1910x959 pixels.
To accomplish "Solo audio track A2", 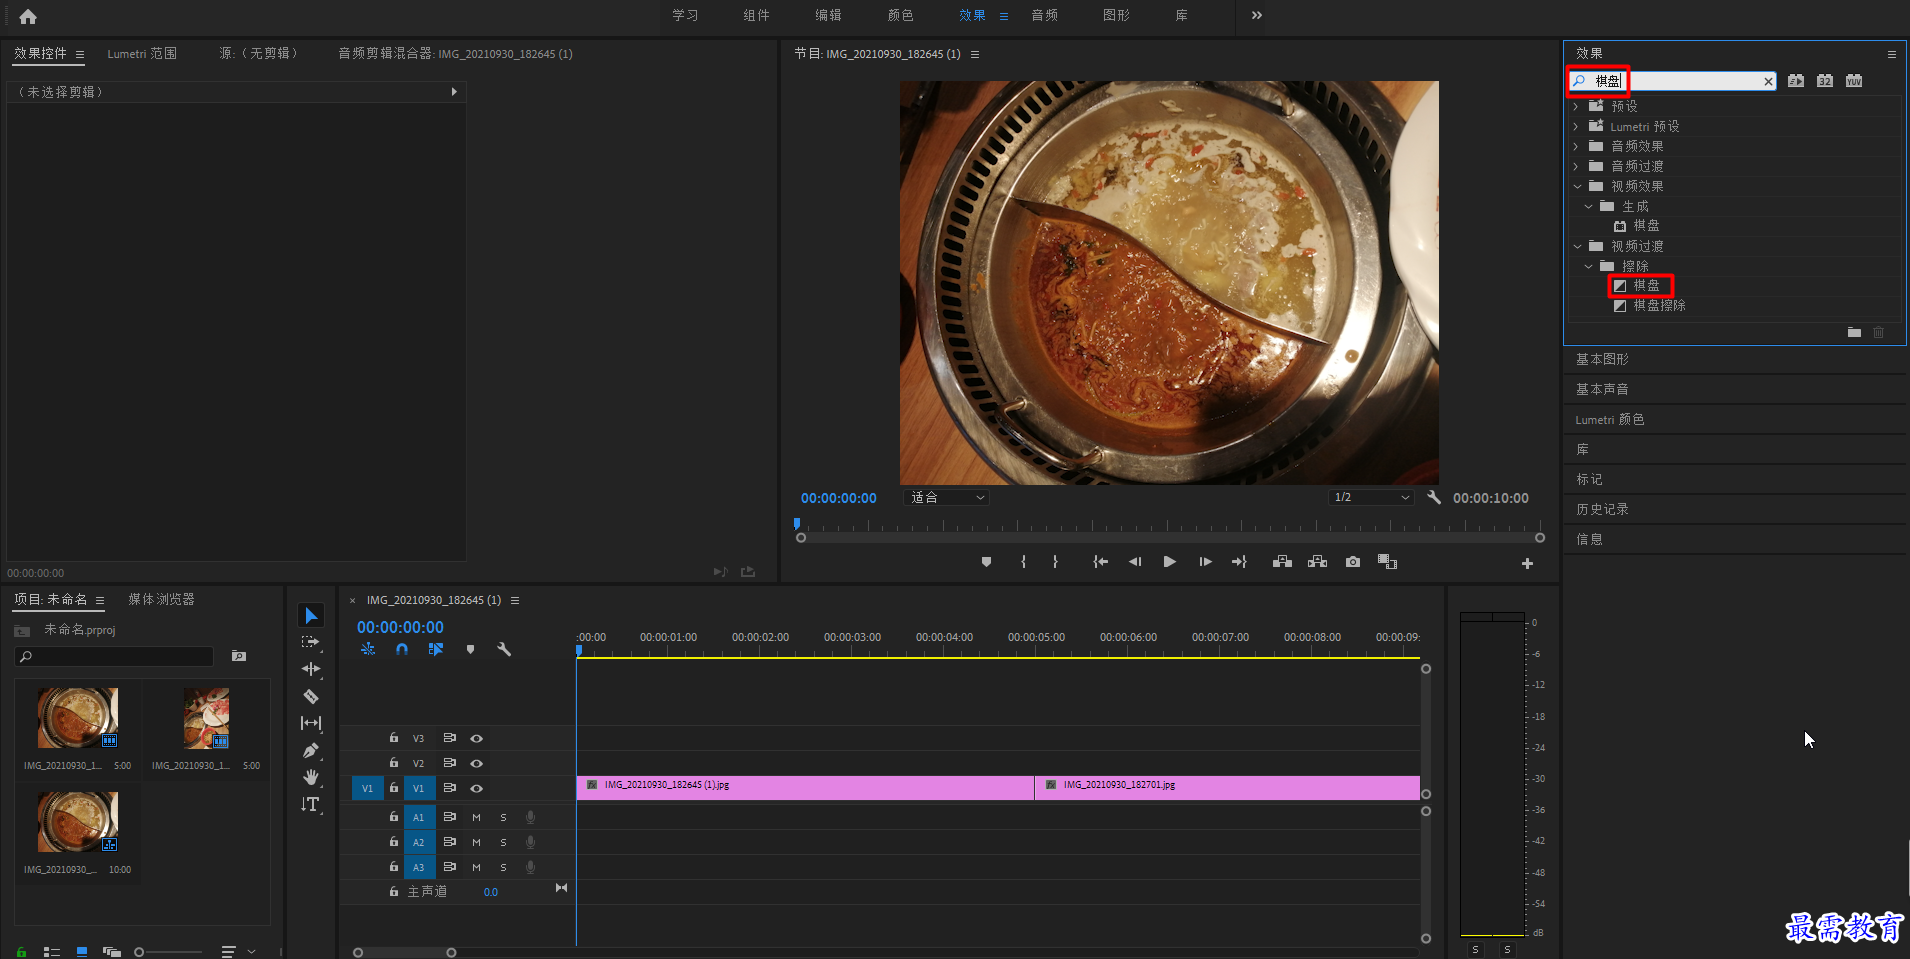I will point(503,842).
